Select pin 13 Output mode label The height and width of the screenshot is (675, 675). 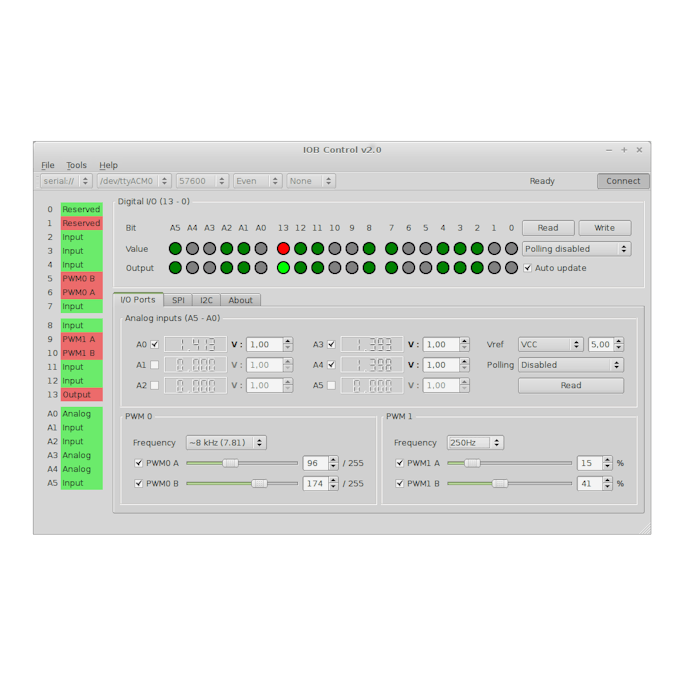pos(81,395)
